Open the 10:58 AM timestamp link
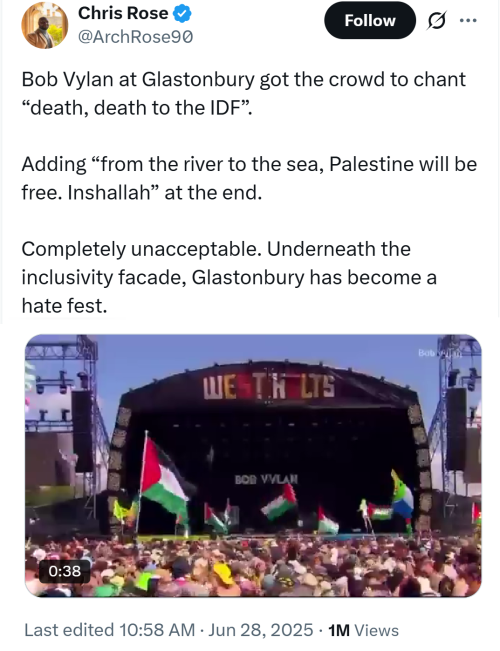Screen dimensions: 500x651 point(157,630)
